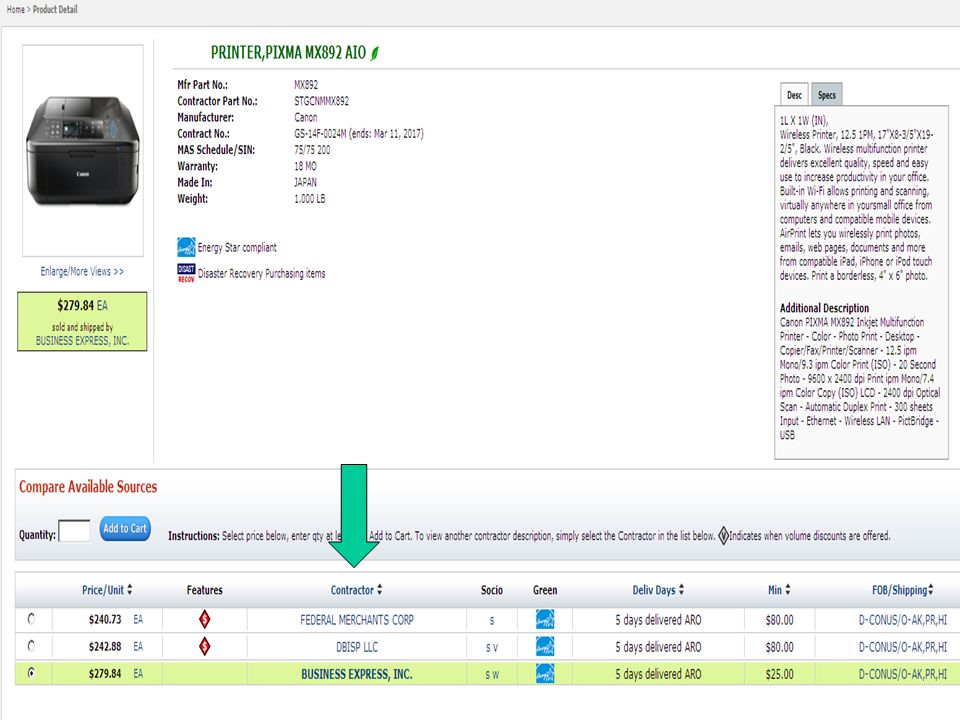The image size is (960, 720).
Task: Sort sources by Contractor column
Action: (x=356, y=590)
